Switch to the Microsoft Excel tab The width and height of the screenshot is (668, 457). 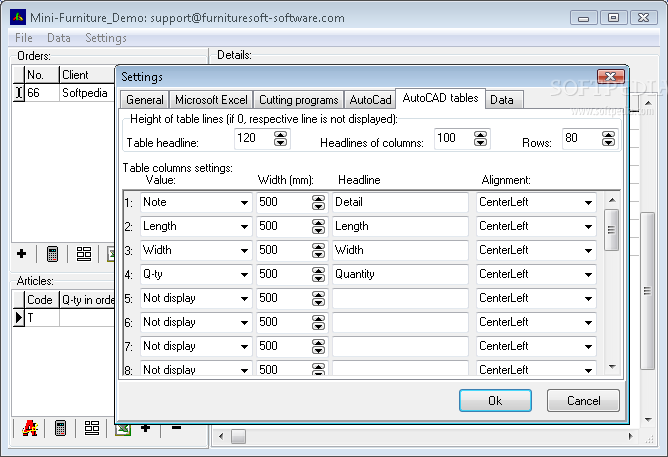point(211,100)
